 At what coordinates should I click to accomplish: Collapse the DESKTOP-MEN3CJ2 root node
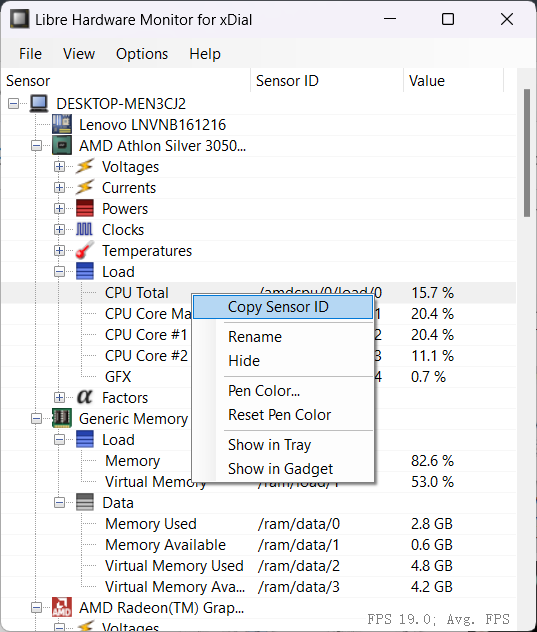tap(13, 104)
